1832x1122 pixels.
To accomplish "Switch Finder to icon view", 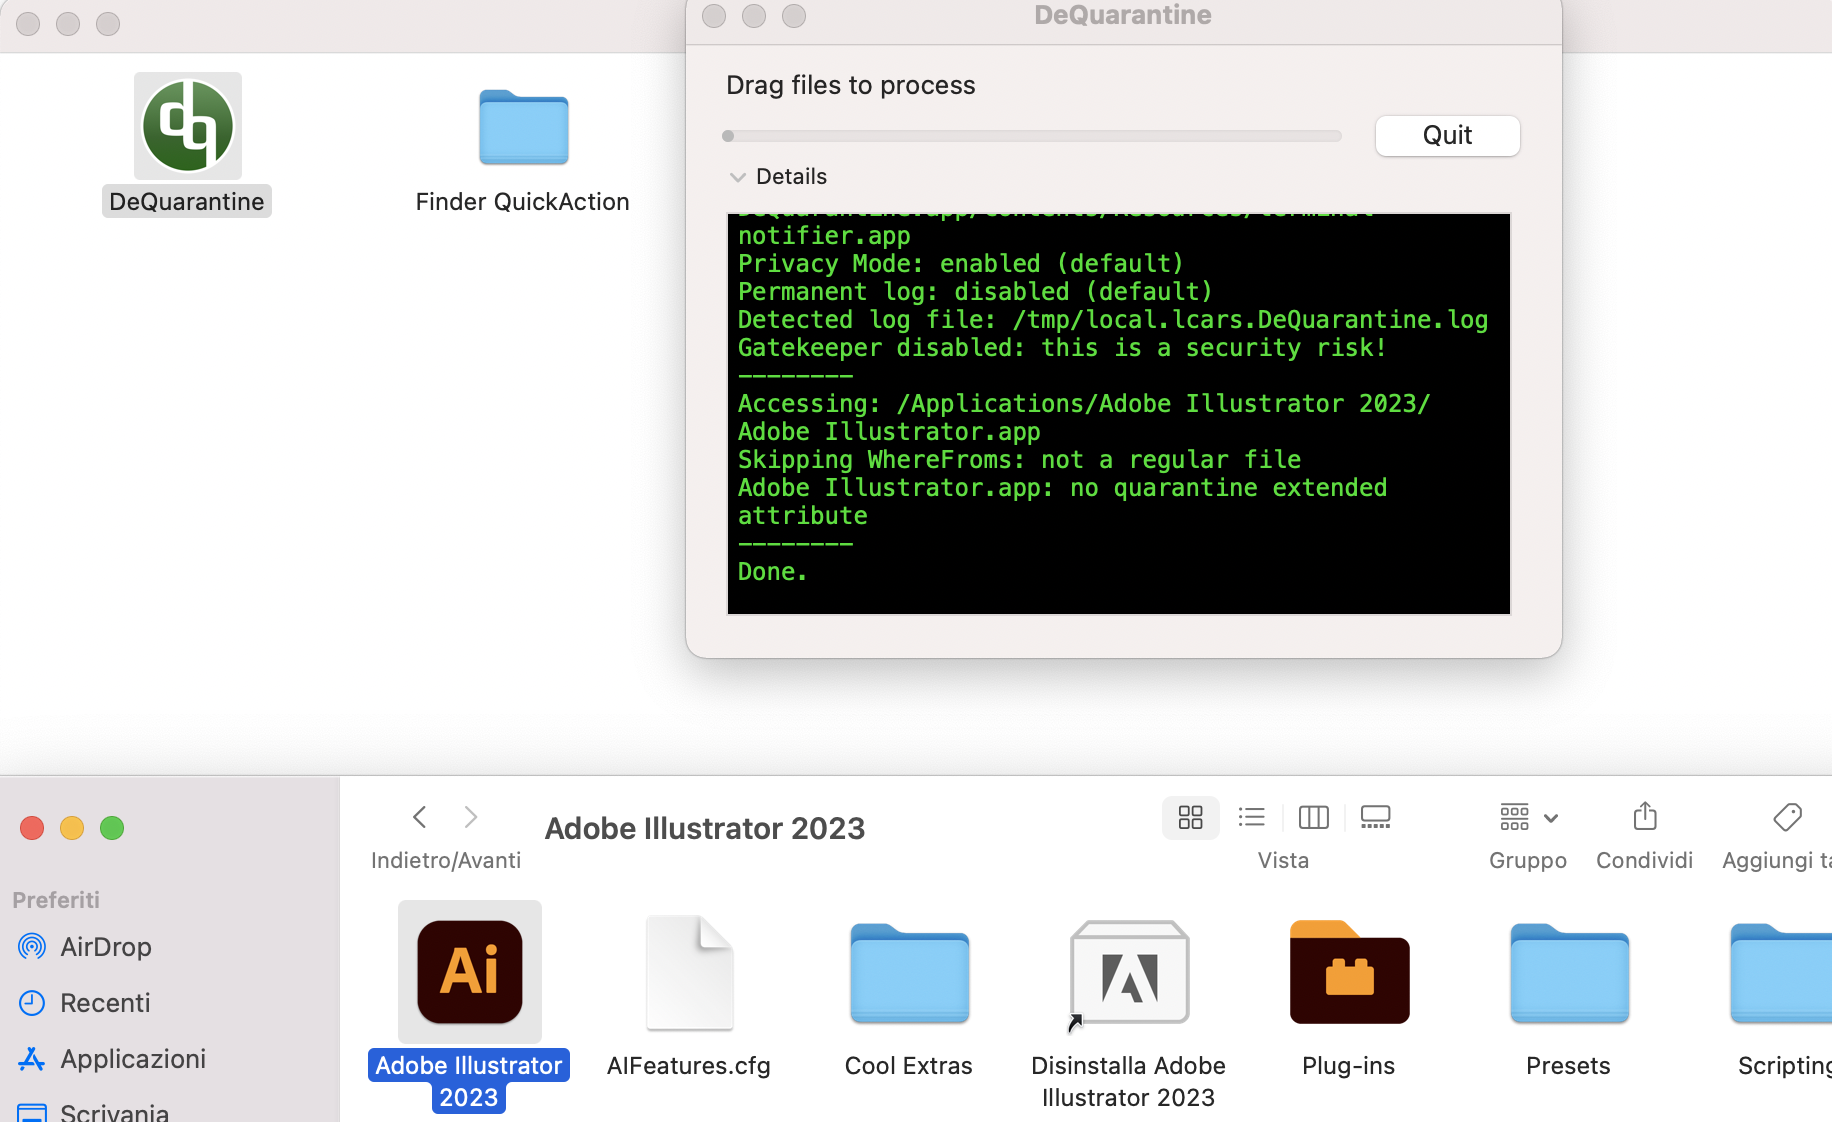I will (x=1190, y=818).
